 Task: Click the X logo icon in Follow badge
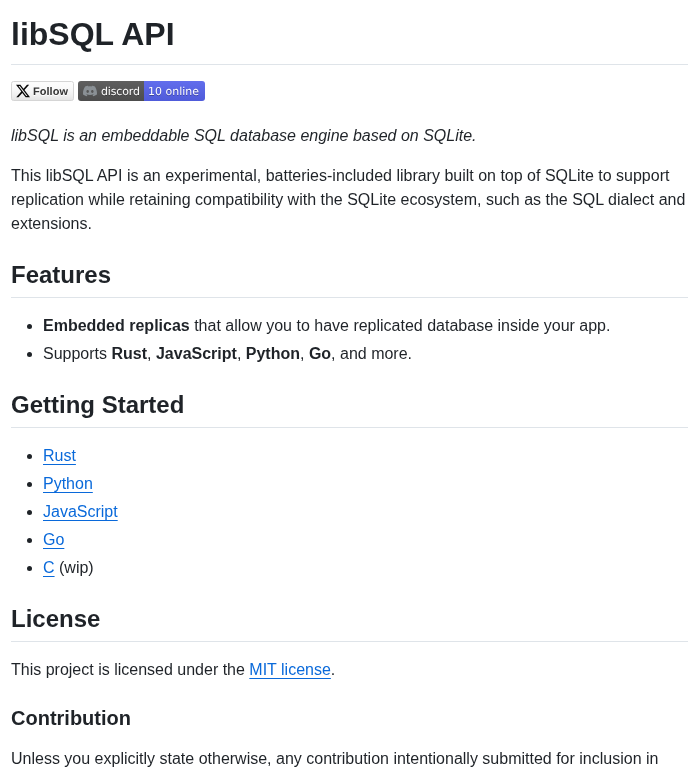click(x=23, y=91)
